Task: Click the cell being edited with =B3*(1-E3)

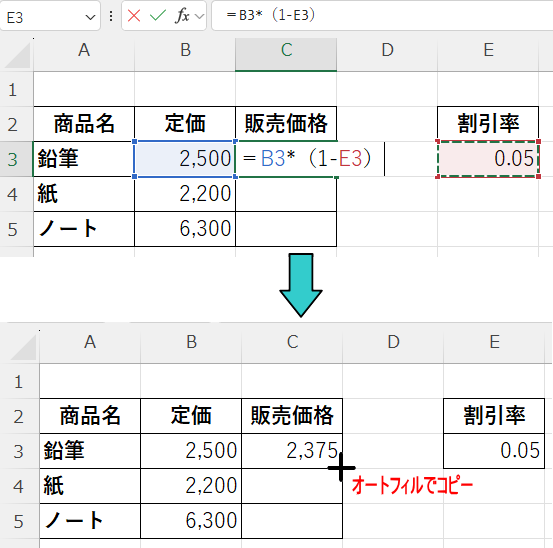Action: pos(286,159)
